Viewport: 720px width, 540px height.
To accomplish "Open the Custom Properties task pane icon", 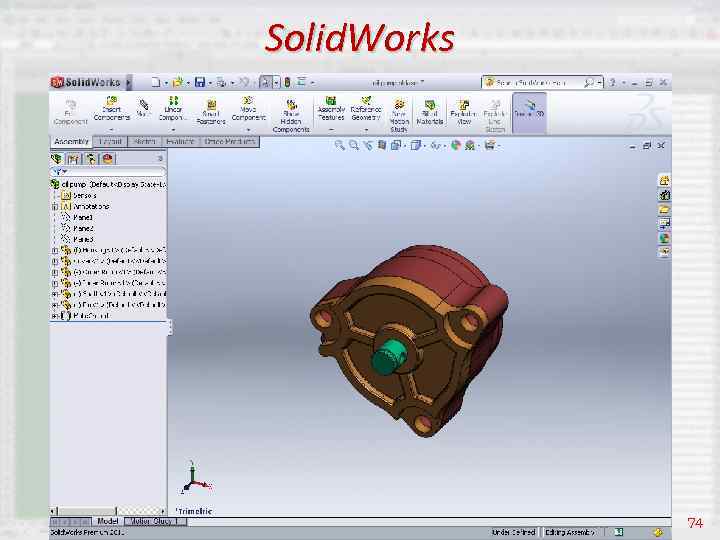I will point(664,252).
